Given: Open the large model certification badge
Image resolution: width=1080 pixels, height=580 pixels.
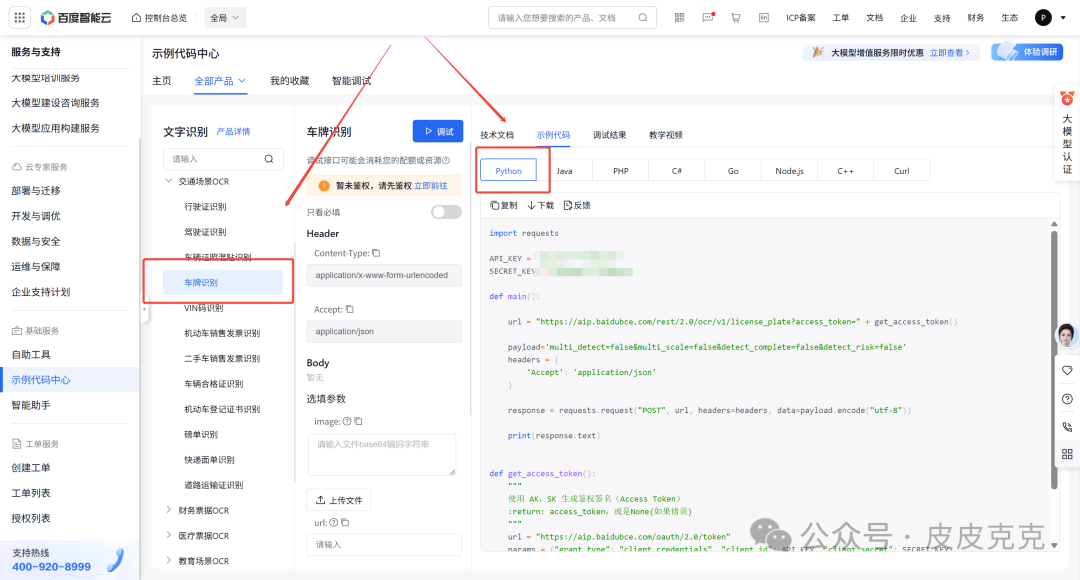Looking at the screenshot, I should pyautogui.click(x=1067, y=133).
